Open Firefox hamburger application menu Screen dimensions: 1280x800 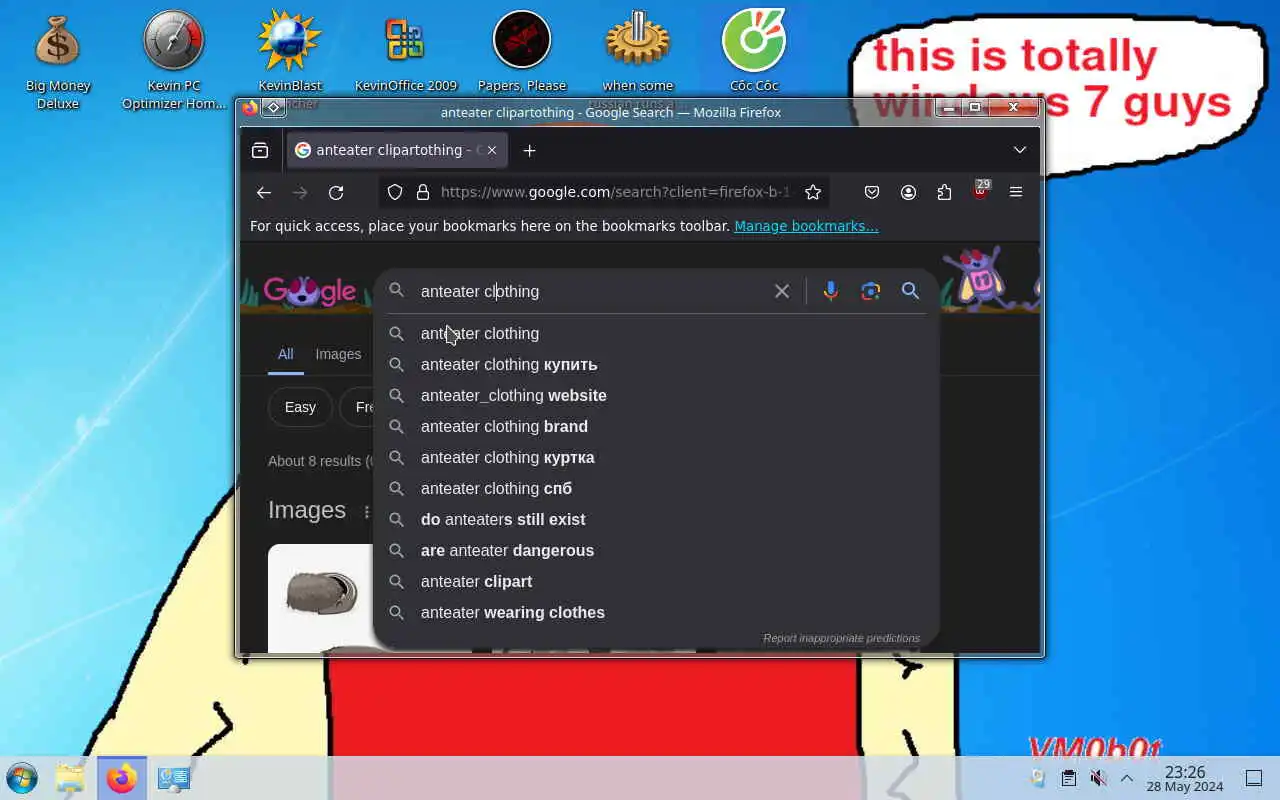[x=1016, y=192]
